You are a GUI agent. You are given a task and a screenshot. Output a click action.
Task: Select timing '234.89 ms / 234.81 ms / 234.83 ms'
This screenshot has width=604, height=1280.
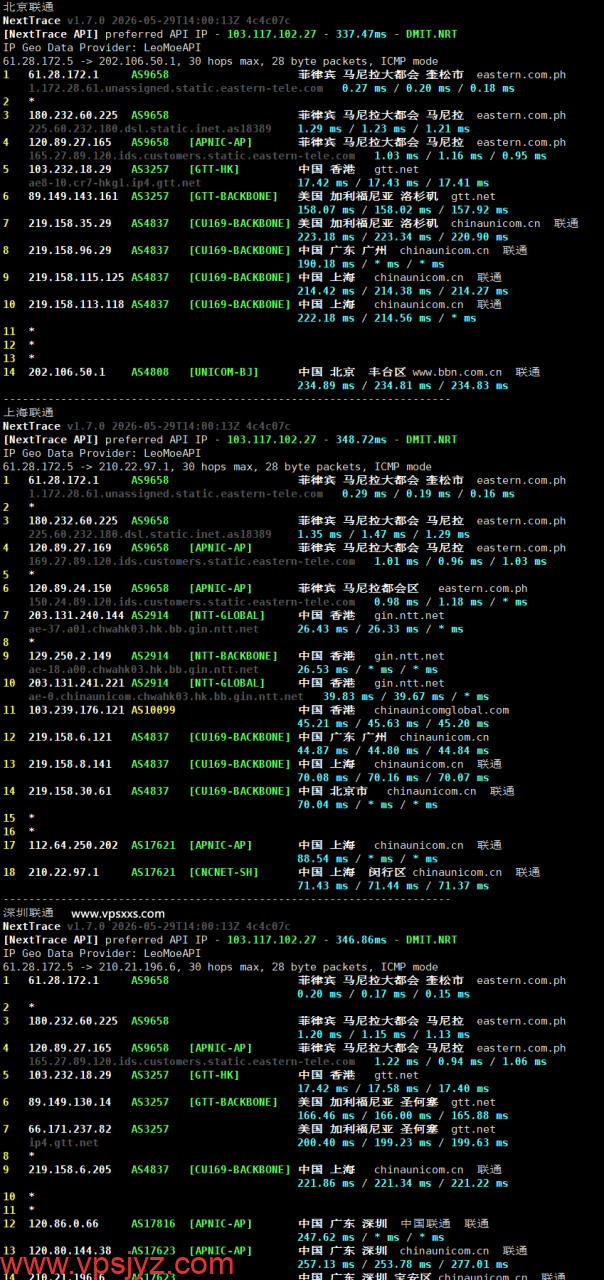(x=403, y=385)
